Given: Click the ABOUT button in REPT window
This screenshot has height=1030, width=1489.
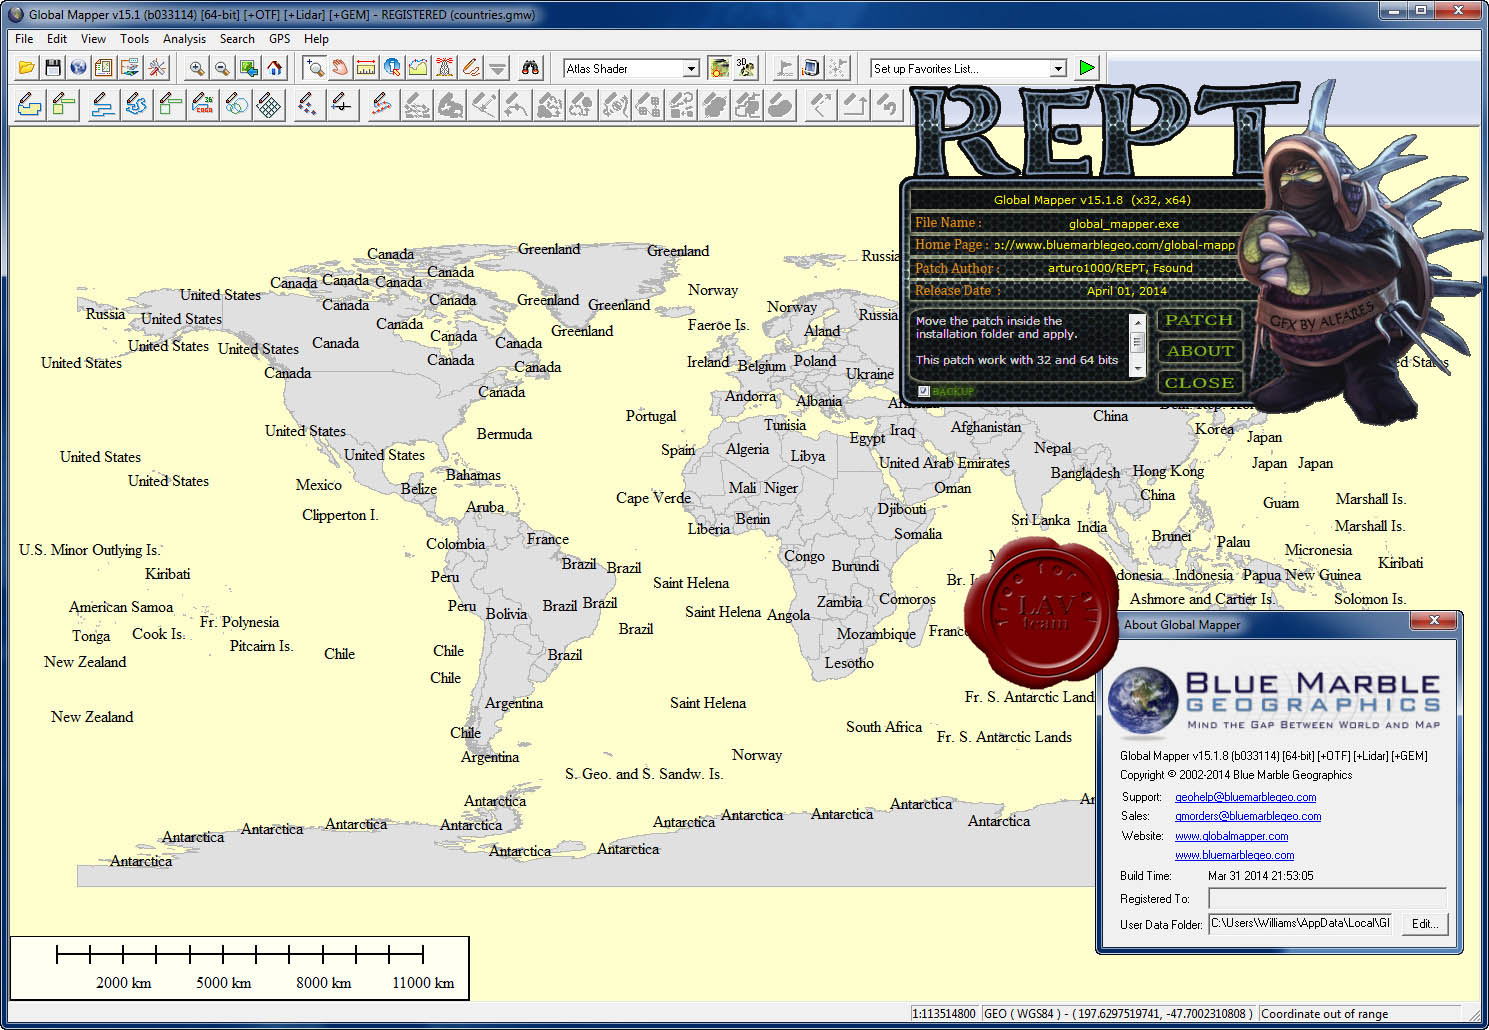Looking at the screenshot, I should tap(1199, 351).
